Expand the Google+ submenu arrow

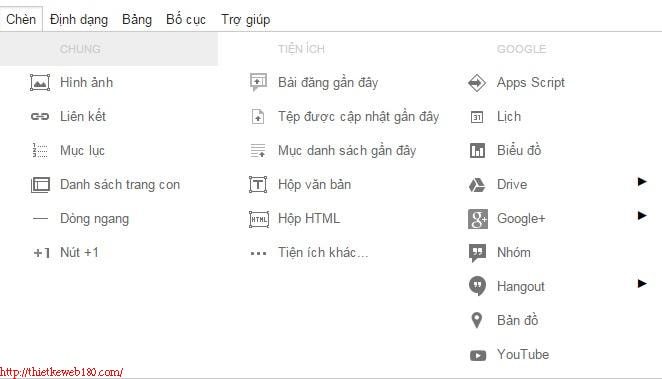coord(642,216)
